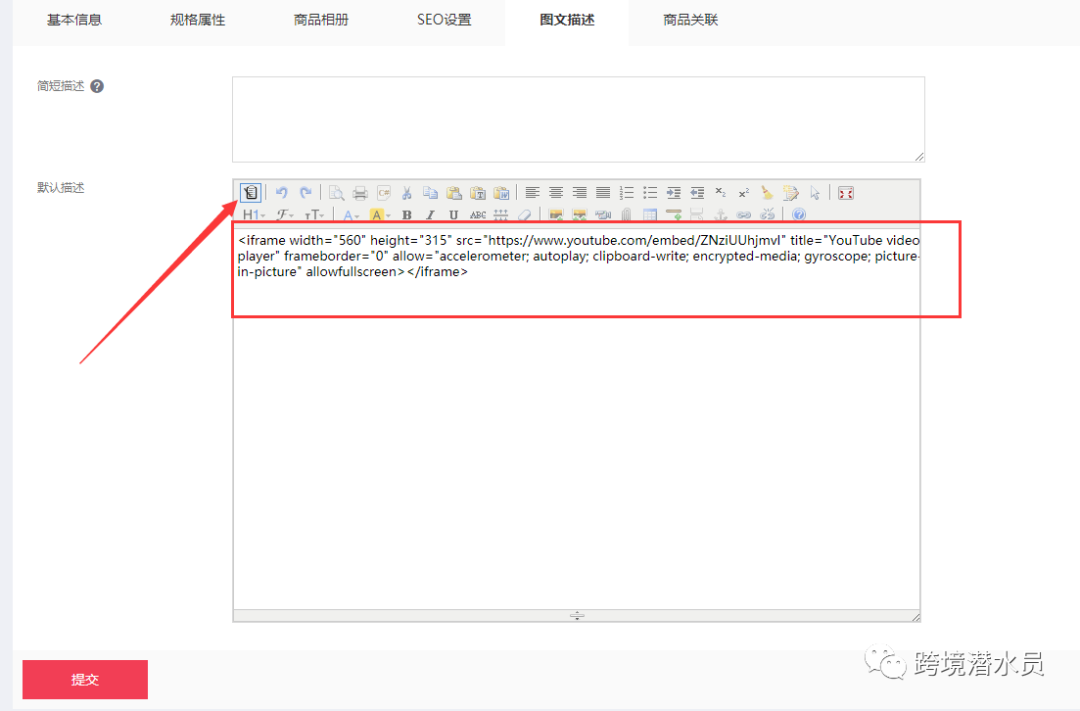Viewport: 1080px width, 711px height.
Task: Open the line height option
Action: 501,215
